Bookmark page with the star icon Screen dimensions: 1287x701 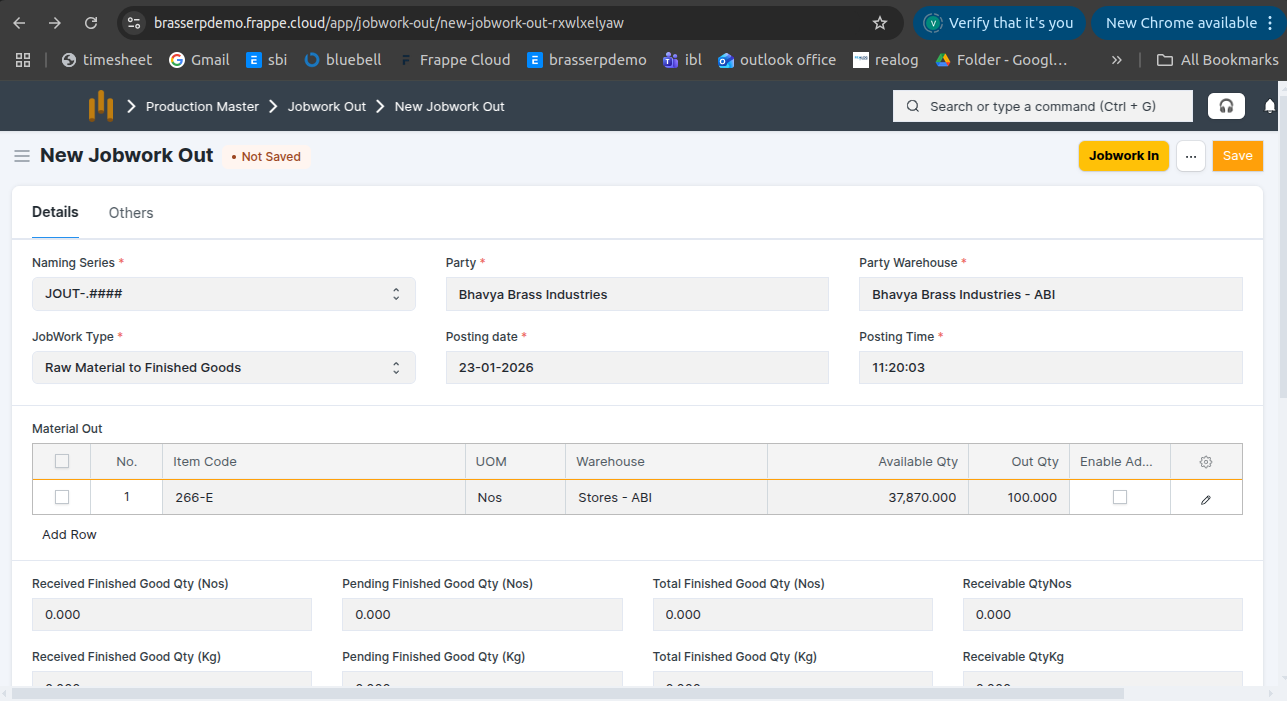click(880, 23)
